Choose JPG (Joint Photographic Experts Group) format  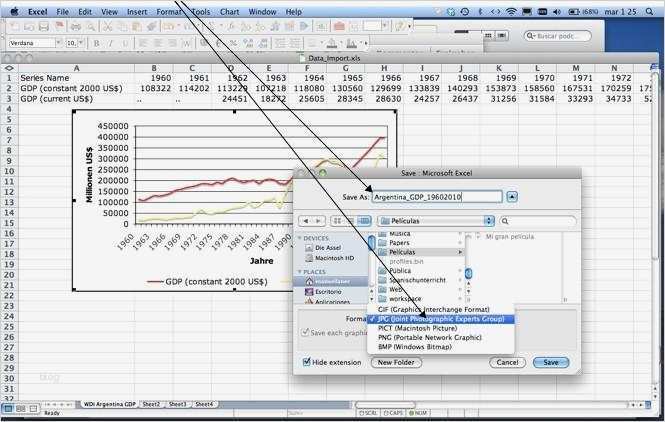(441, 319)
